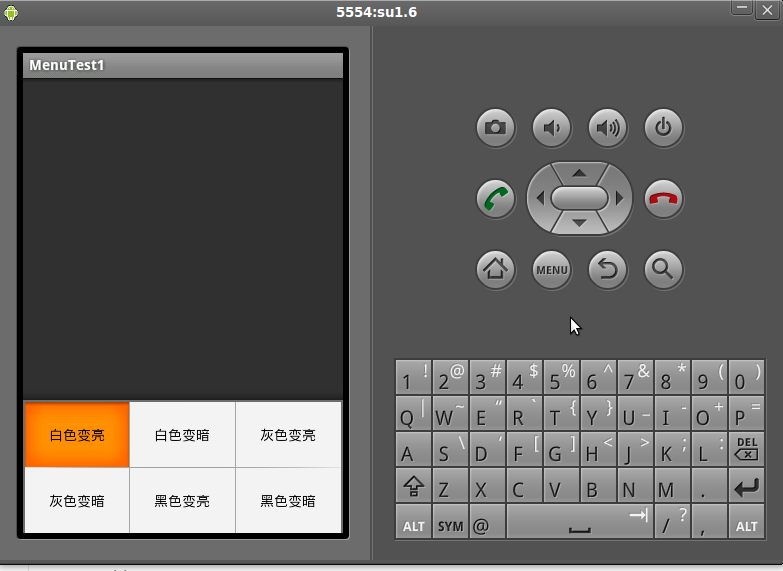Click the T key
The image size is (783, 571).
[x=561, y=413]
